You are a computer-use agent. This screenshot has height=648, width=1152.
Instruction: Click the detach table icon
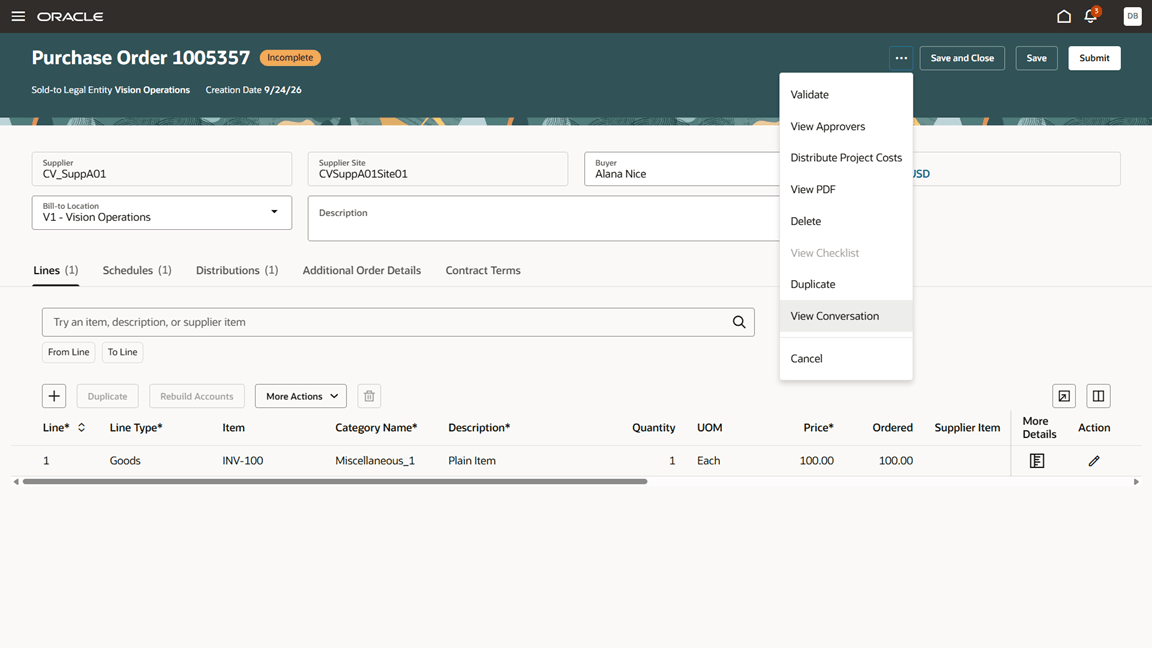point(1064,396)
